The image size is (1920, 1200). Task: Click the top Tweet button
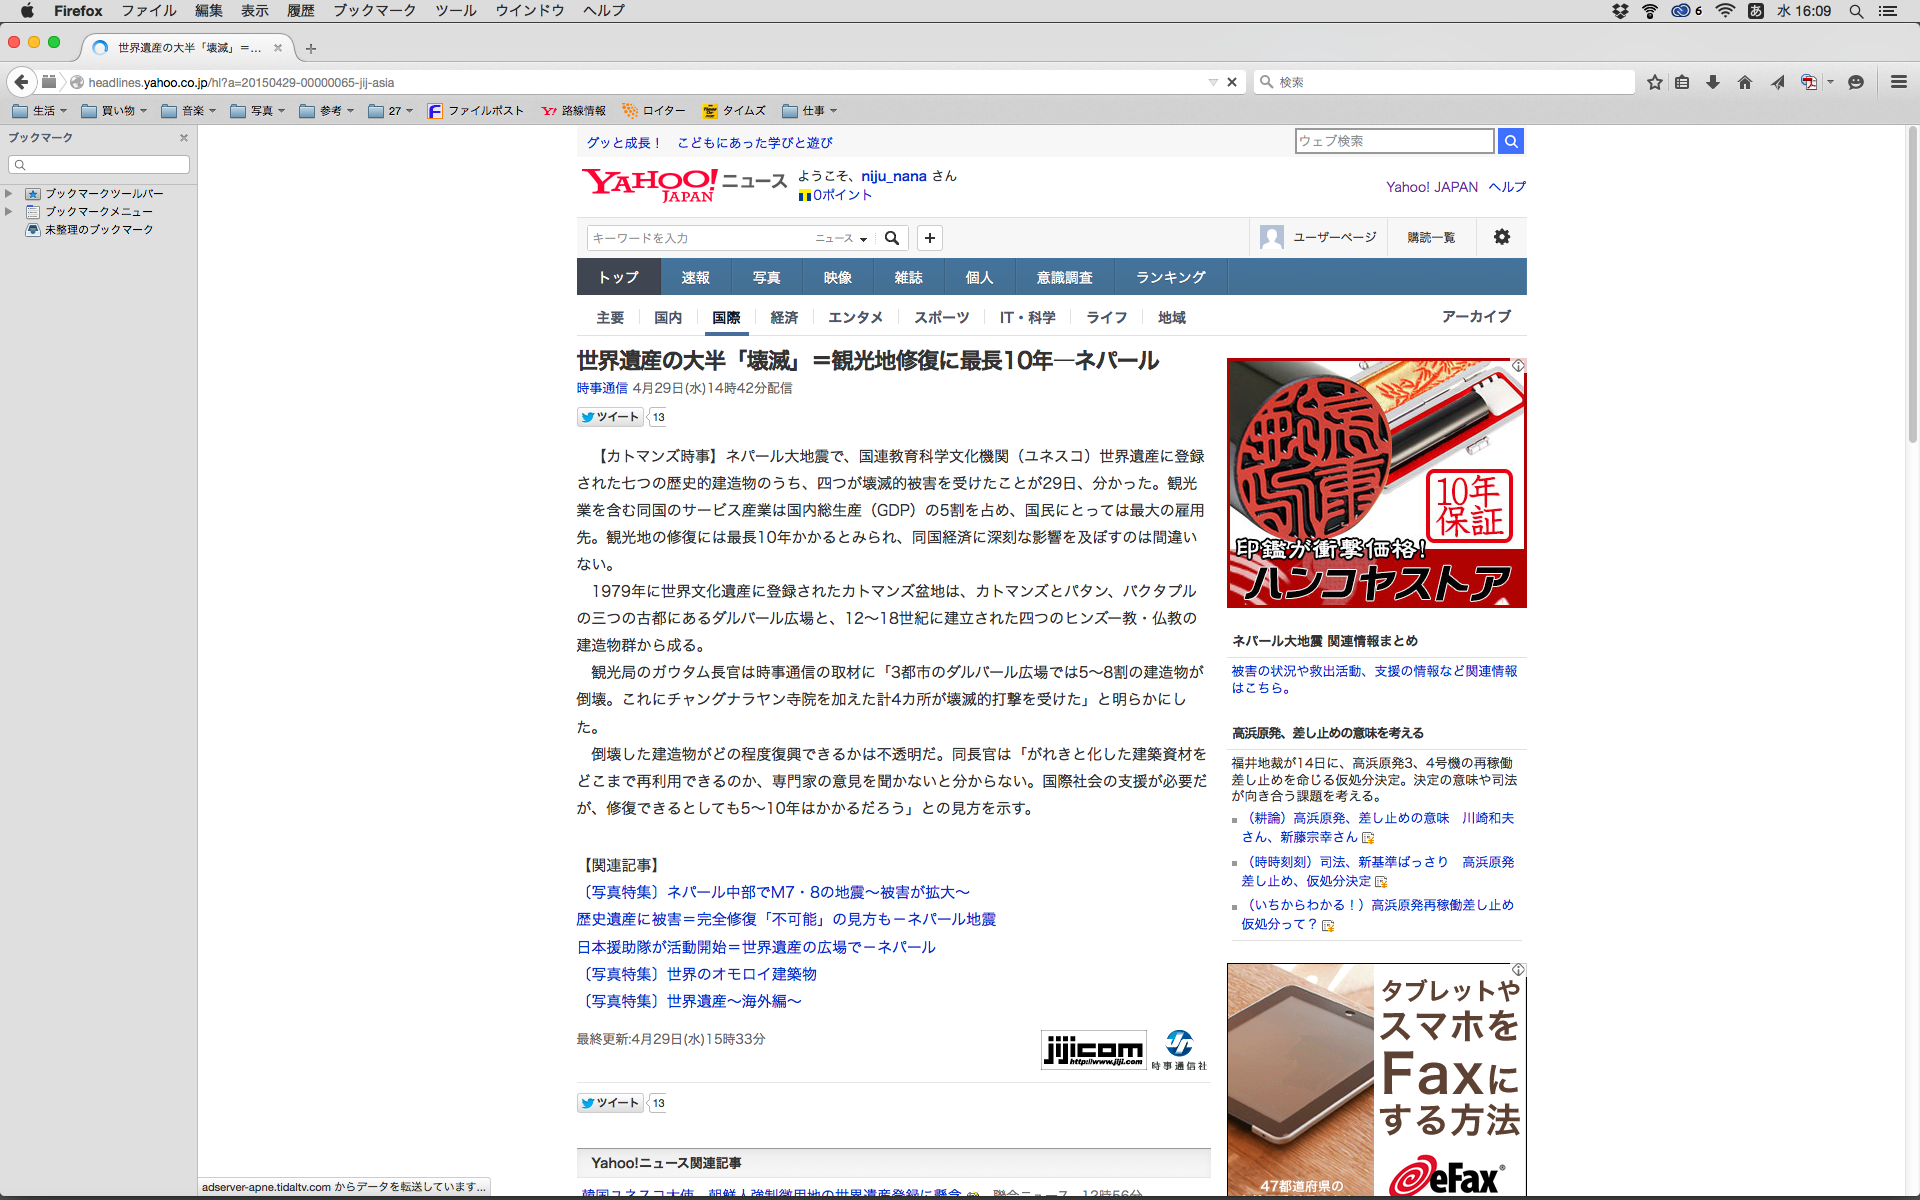coord(609,417)
